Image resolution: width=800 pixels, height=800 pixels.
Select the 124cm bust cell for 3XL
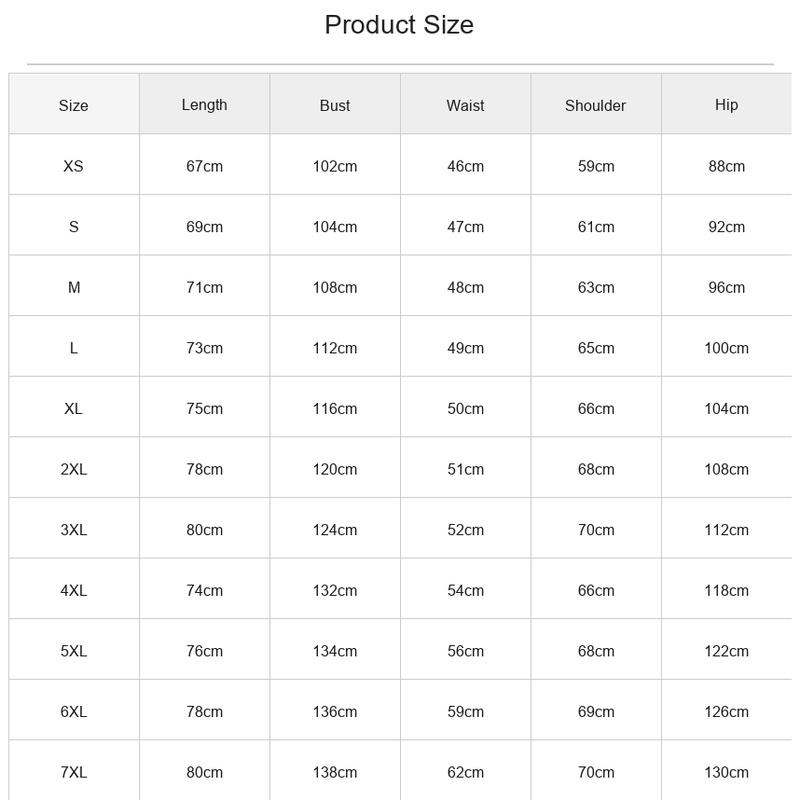coord(335,530)
